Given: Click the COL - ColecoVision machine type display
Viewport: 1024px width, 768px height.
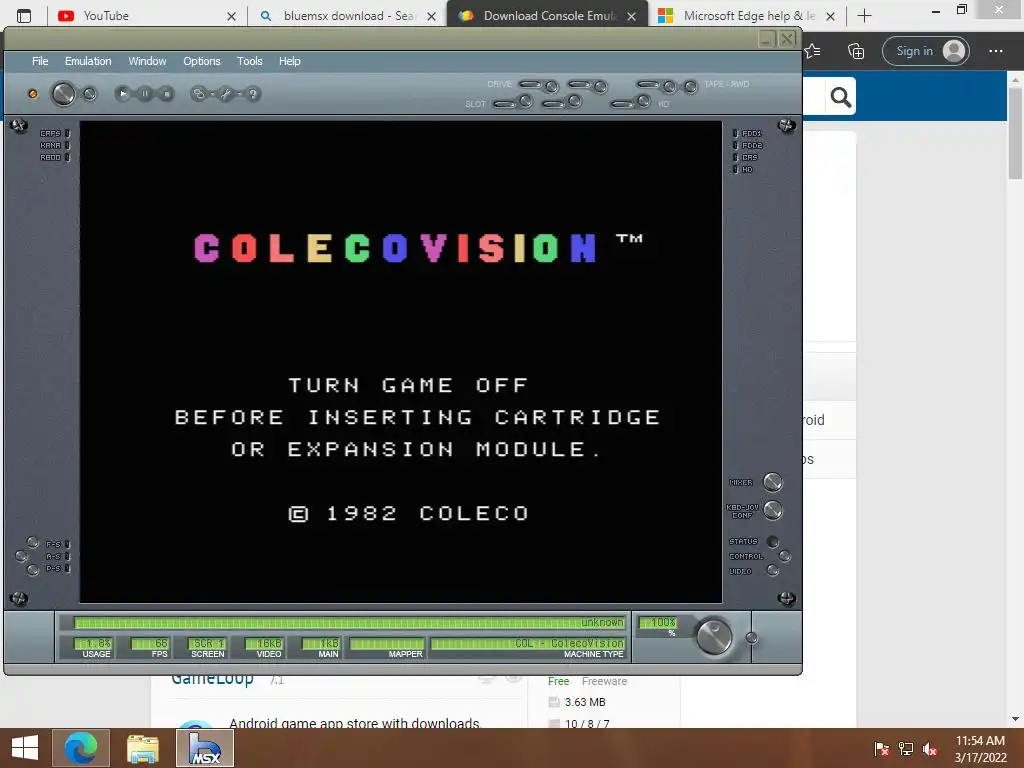Looking at the screenshot, I should pyautogui.click(x=528, y=643).
